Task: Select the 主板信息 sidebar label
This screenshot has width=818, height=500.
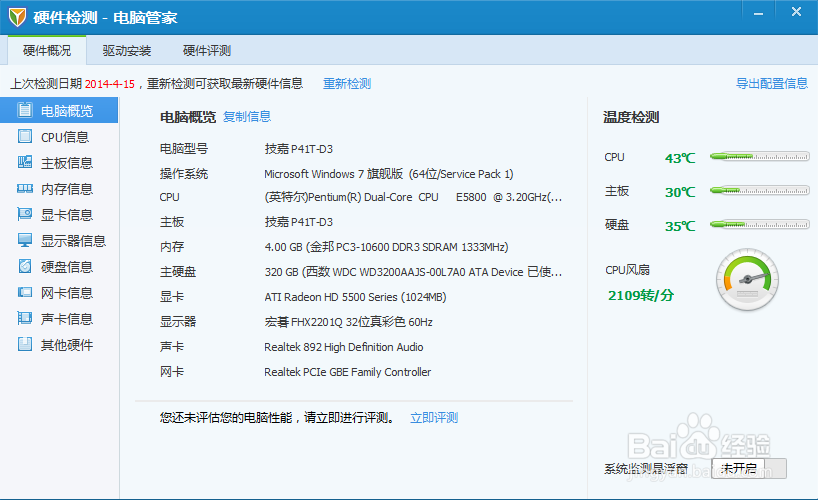Action: point(67,163)
